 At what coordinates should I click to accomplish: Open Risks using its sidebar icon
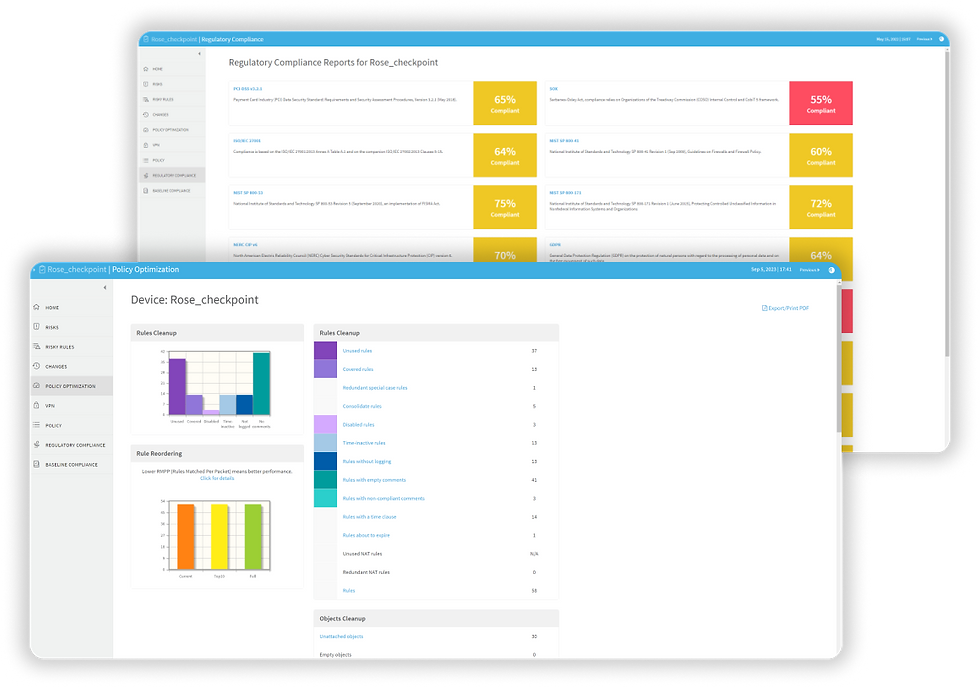point(37,327)
